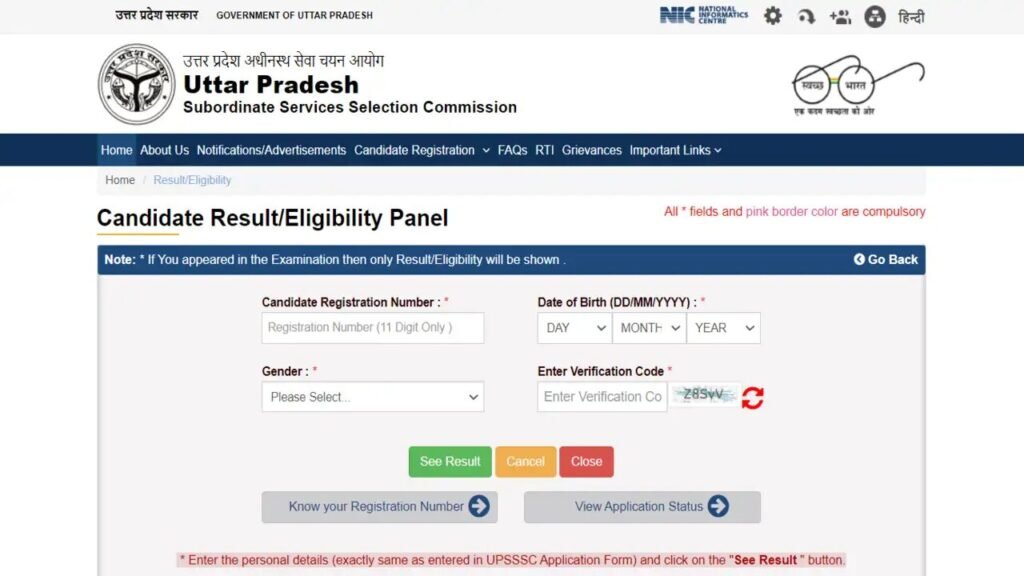Click the accessibility icon beside हिन्दी

(x=874, y=16)
